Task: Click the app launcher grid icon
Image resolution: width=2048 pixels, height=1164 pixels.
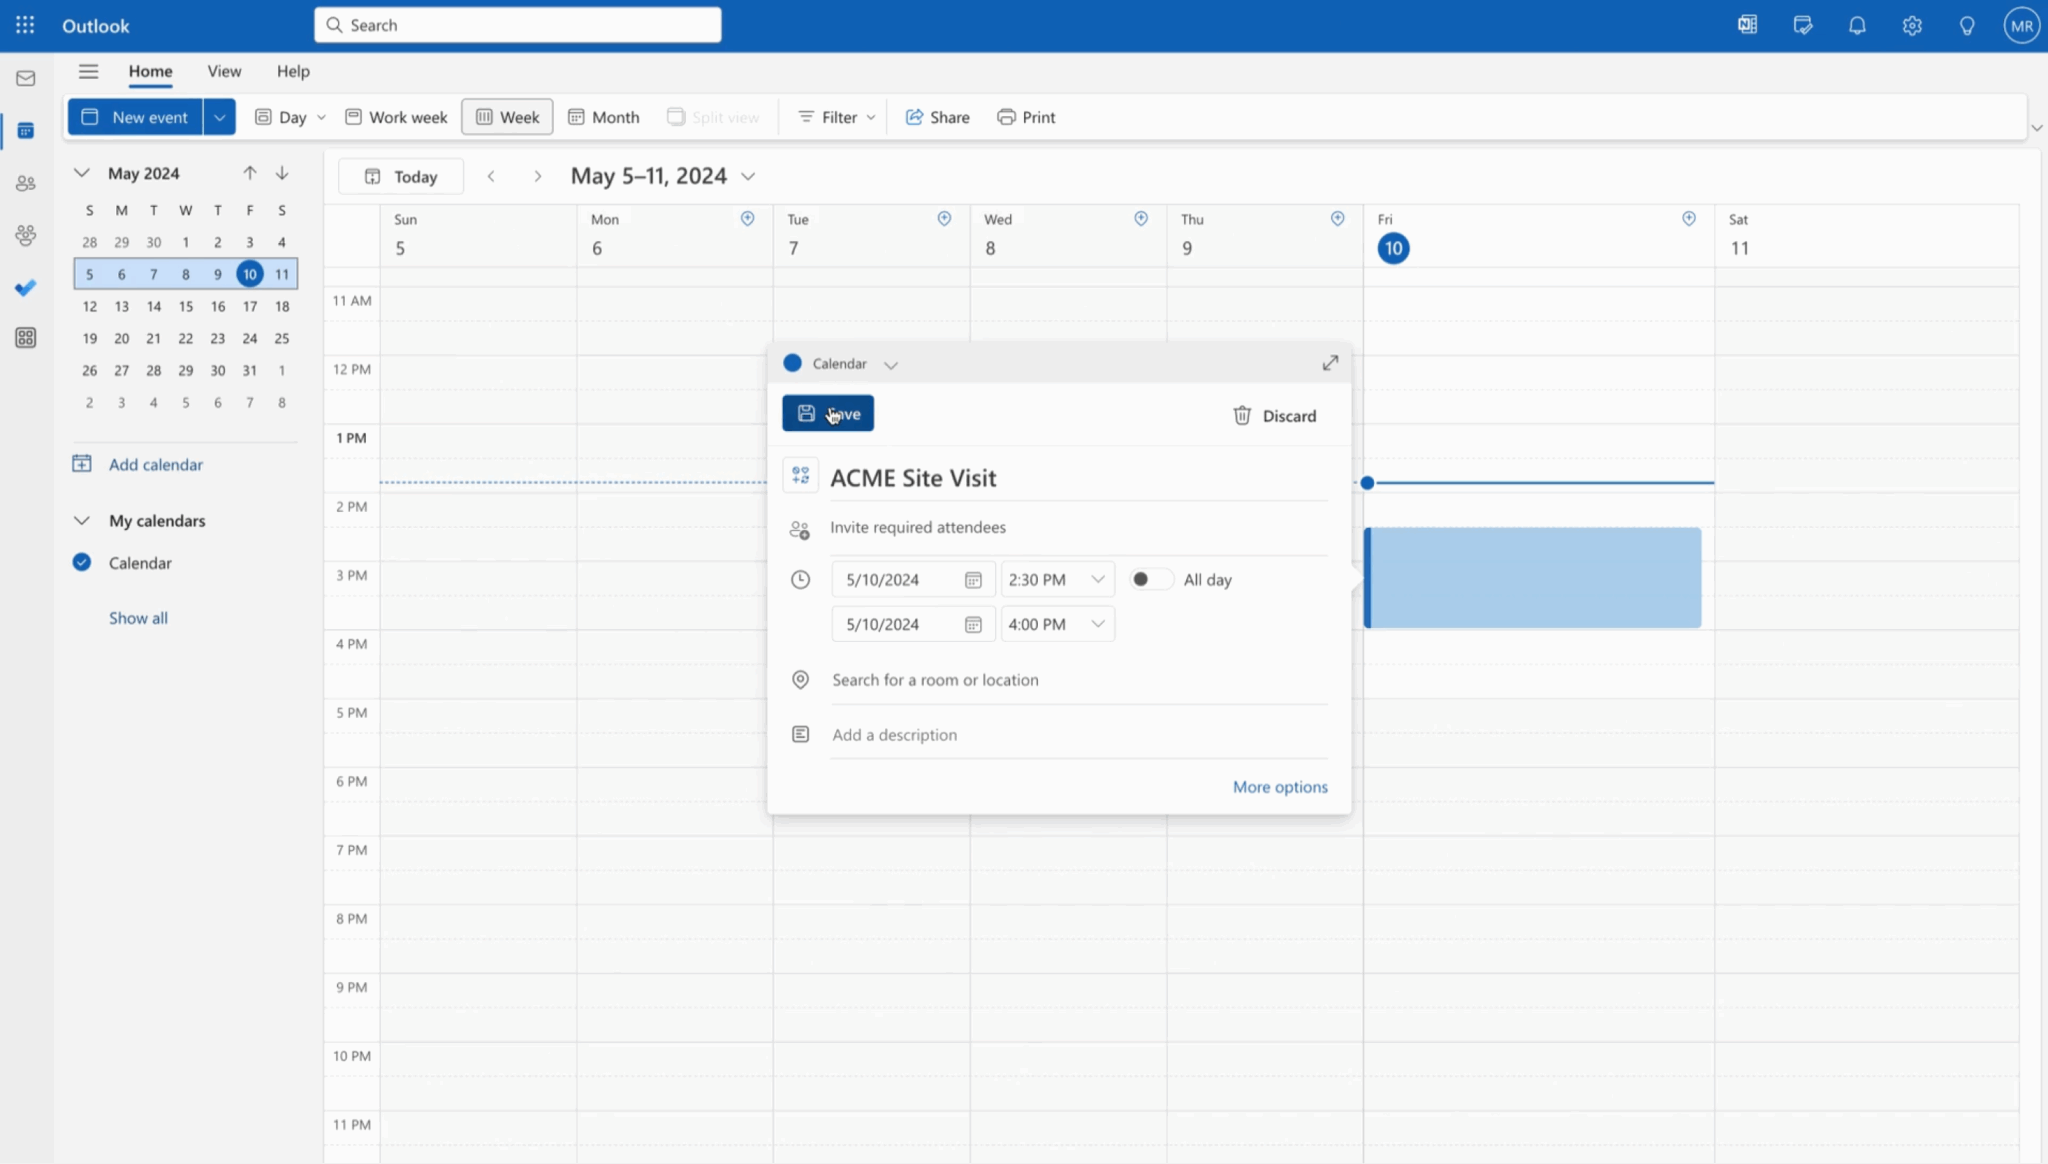Action: tap(25, 26)
